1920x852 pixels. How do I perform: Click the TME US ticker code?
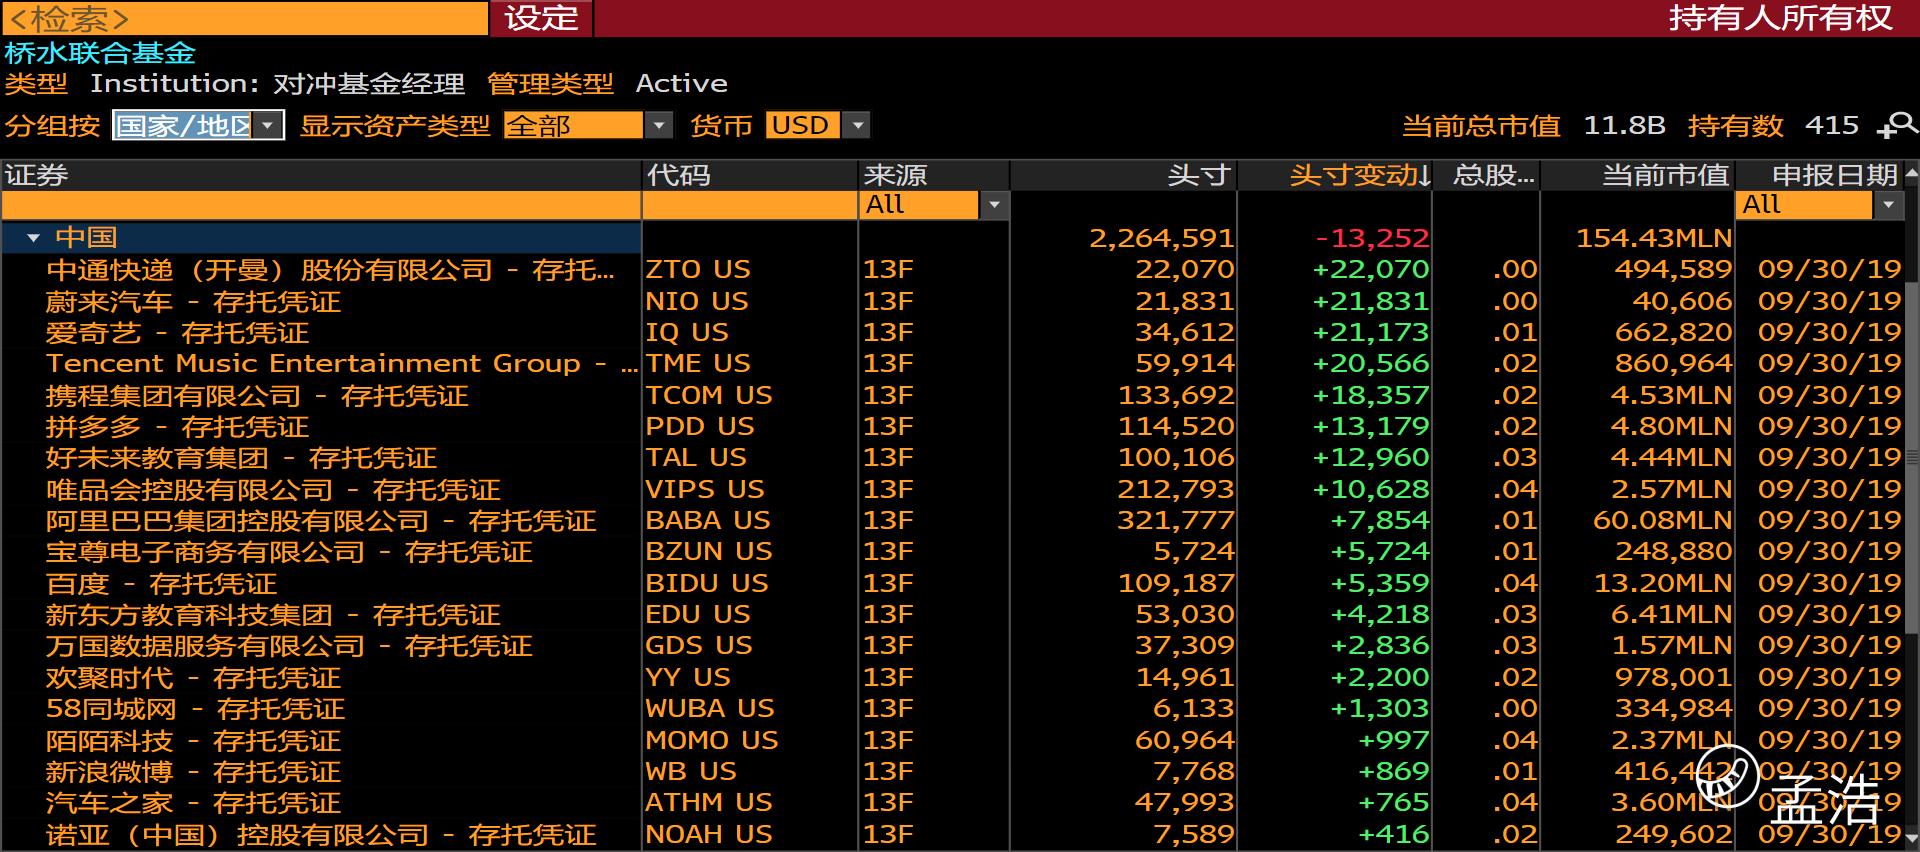698,363
